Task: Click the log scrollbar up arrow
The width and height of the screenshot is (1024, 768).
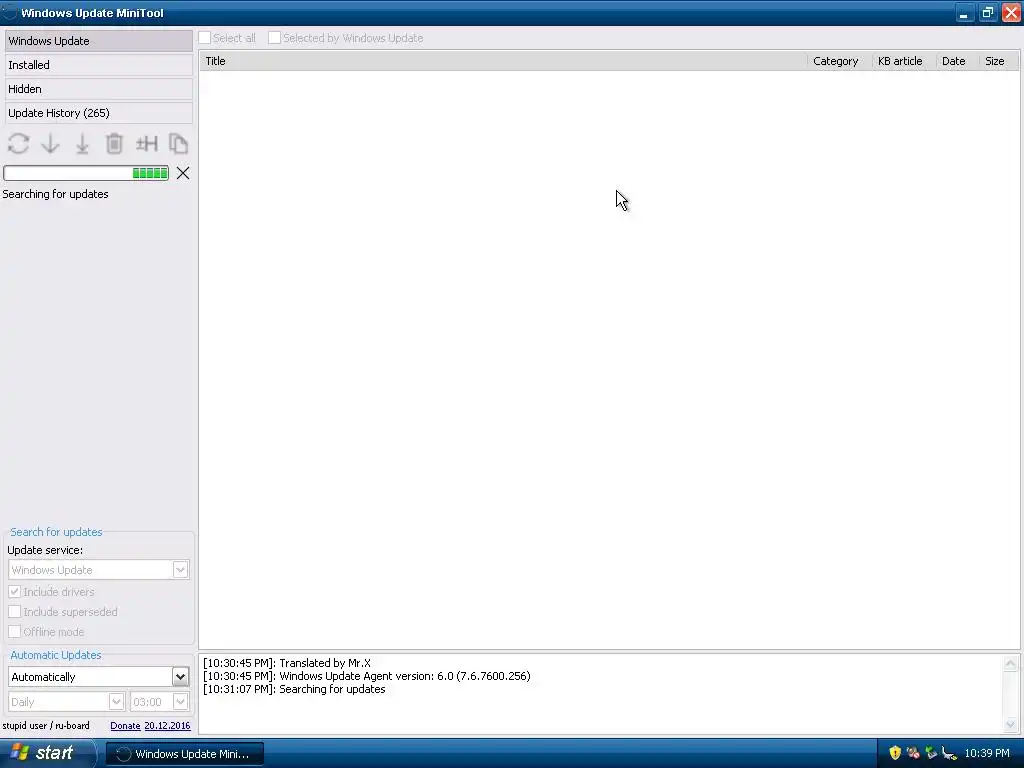Action: [x=1010, y=664]
